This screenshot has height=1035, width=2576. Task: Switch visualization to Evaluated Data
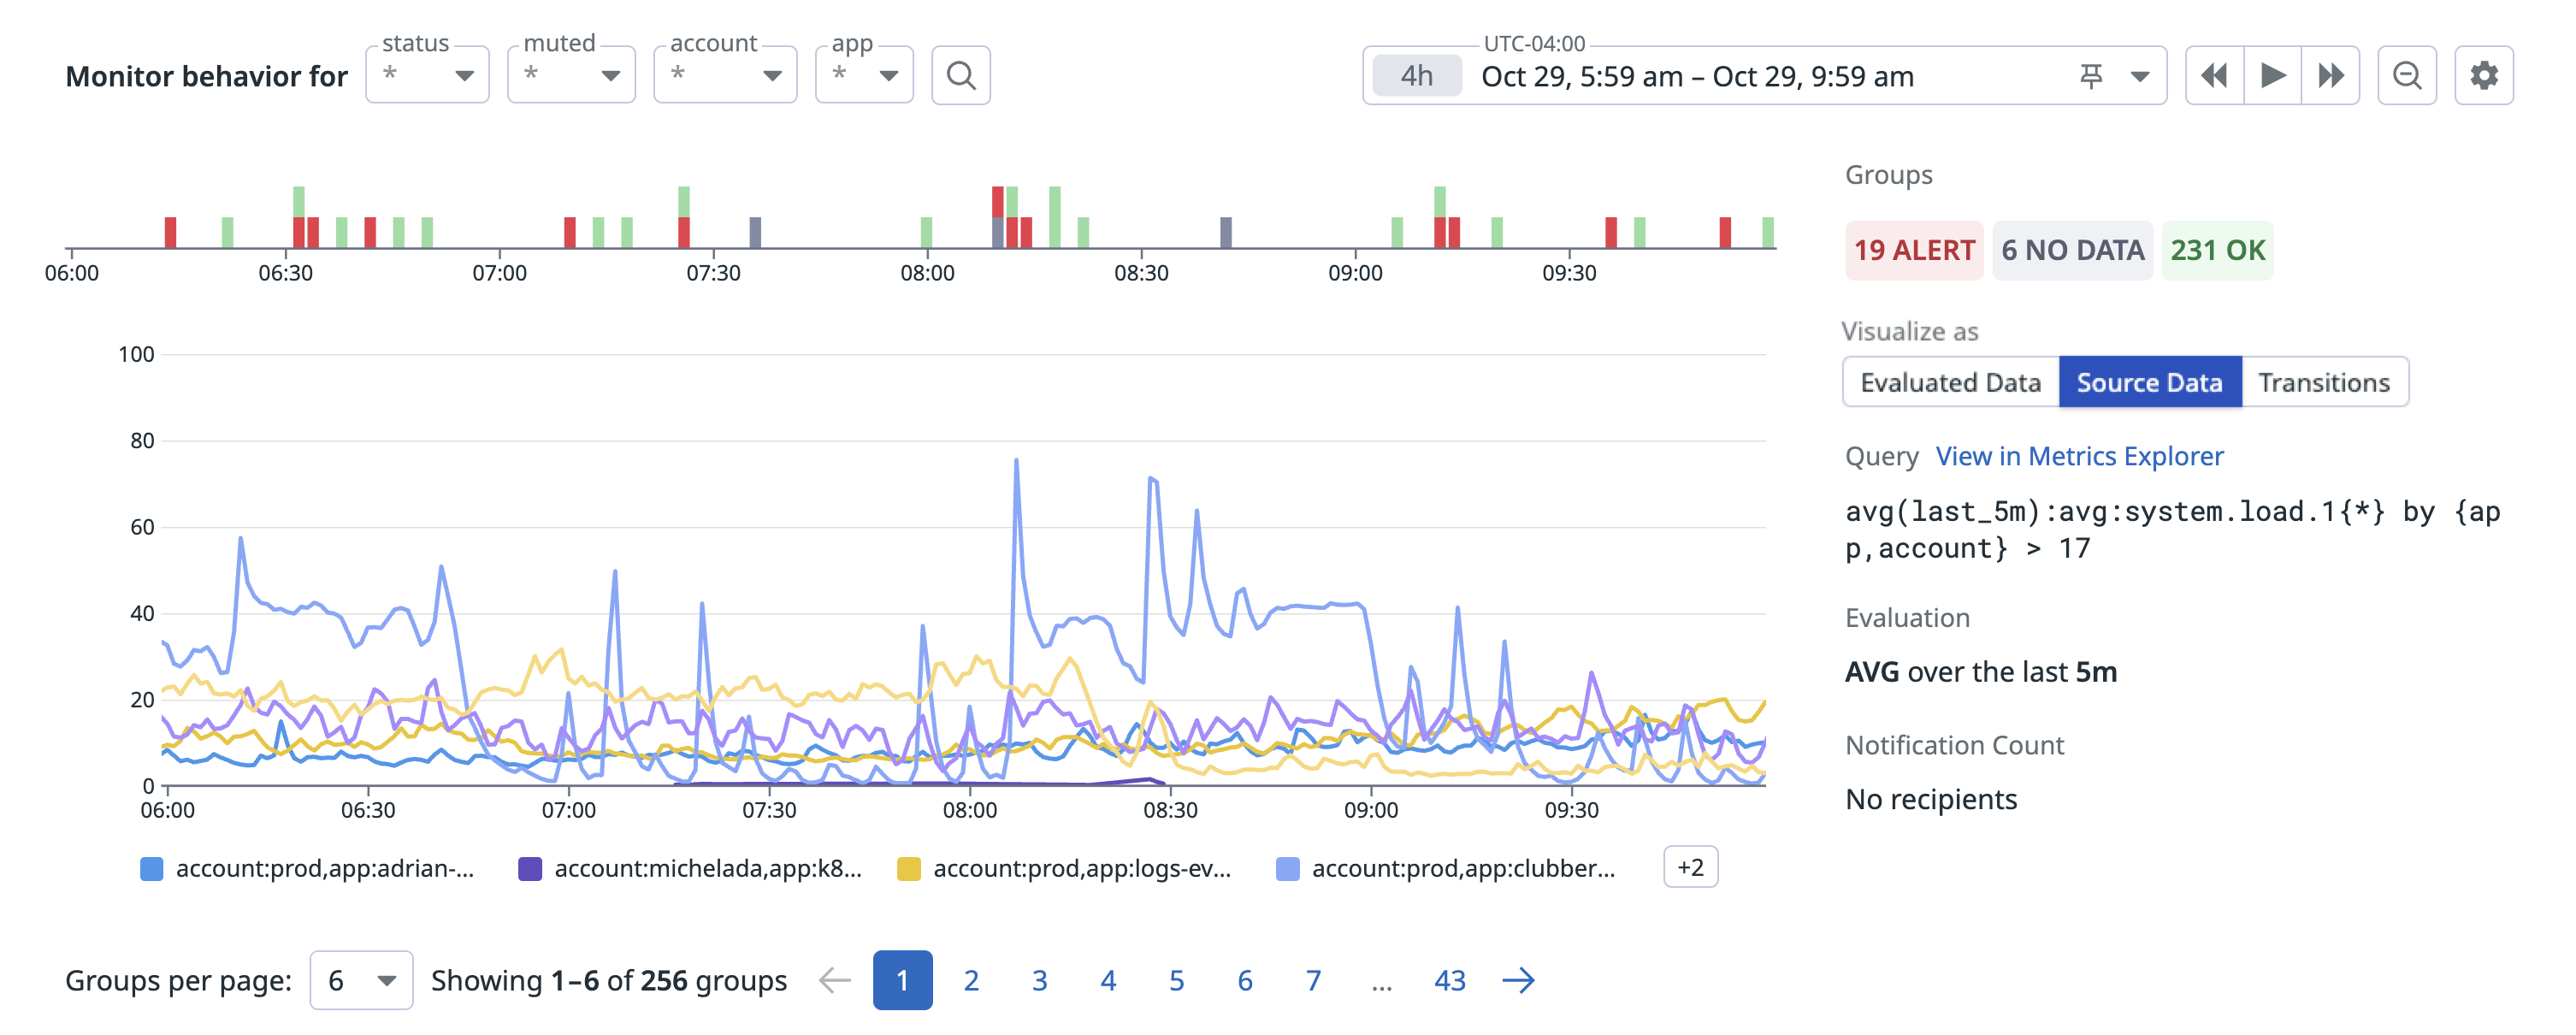[x=1950, y=382]
